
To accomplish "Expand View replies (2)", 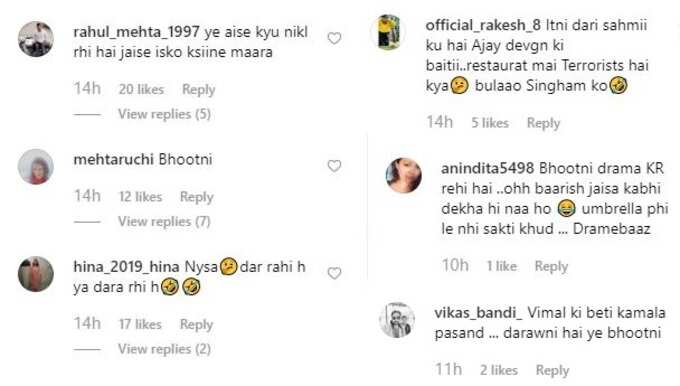I will (164, 349).
